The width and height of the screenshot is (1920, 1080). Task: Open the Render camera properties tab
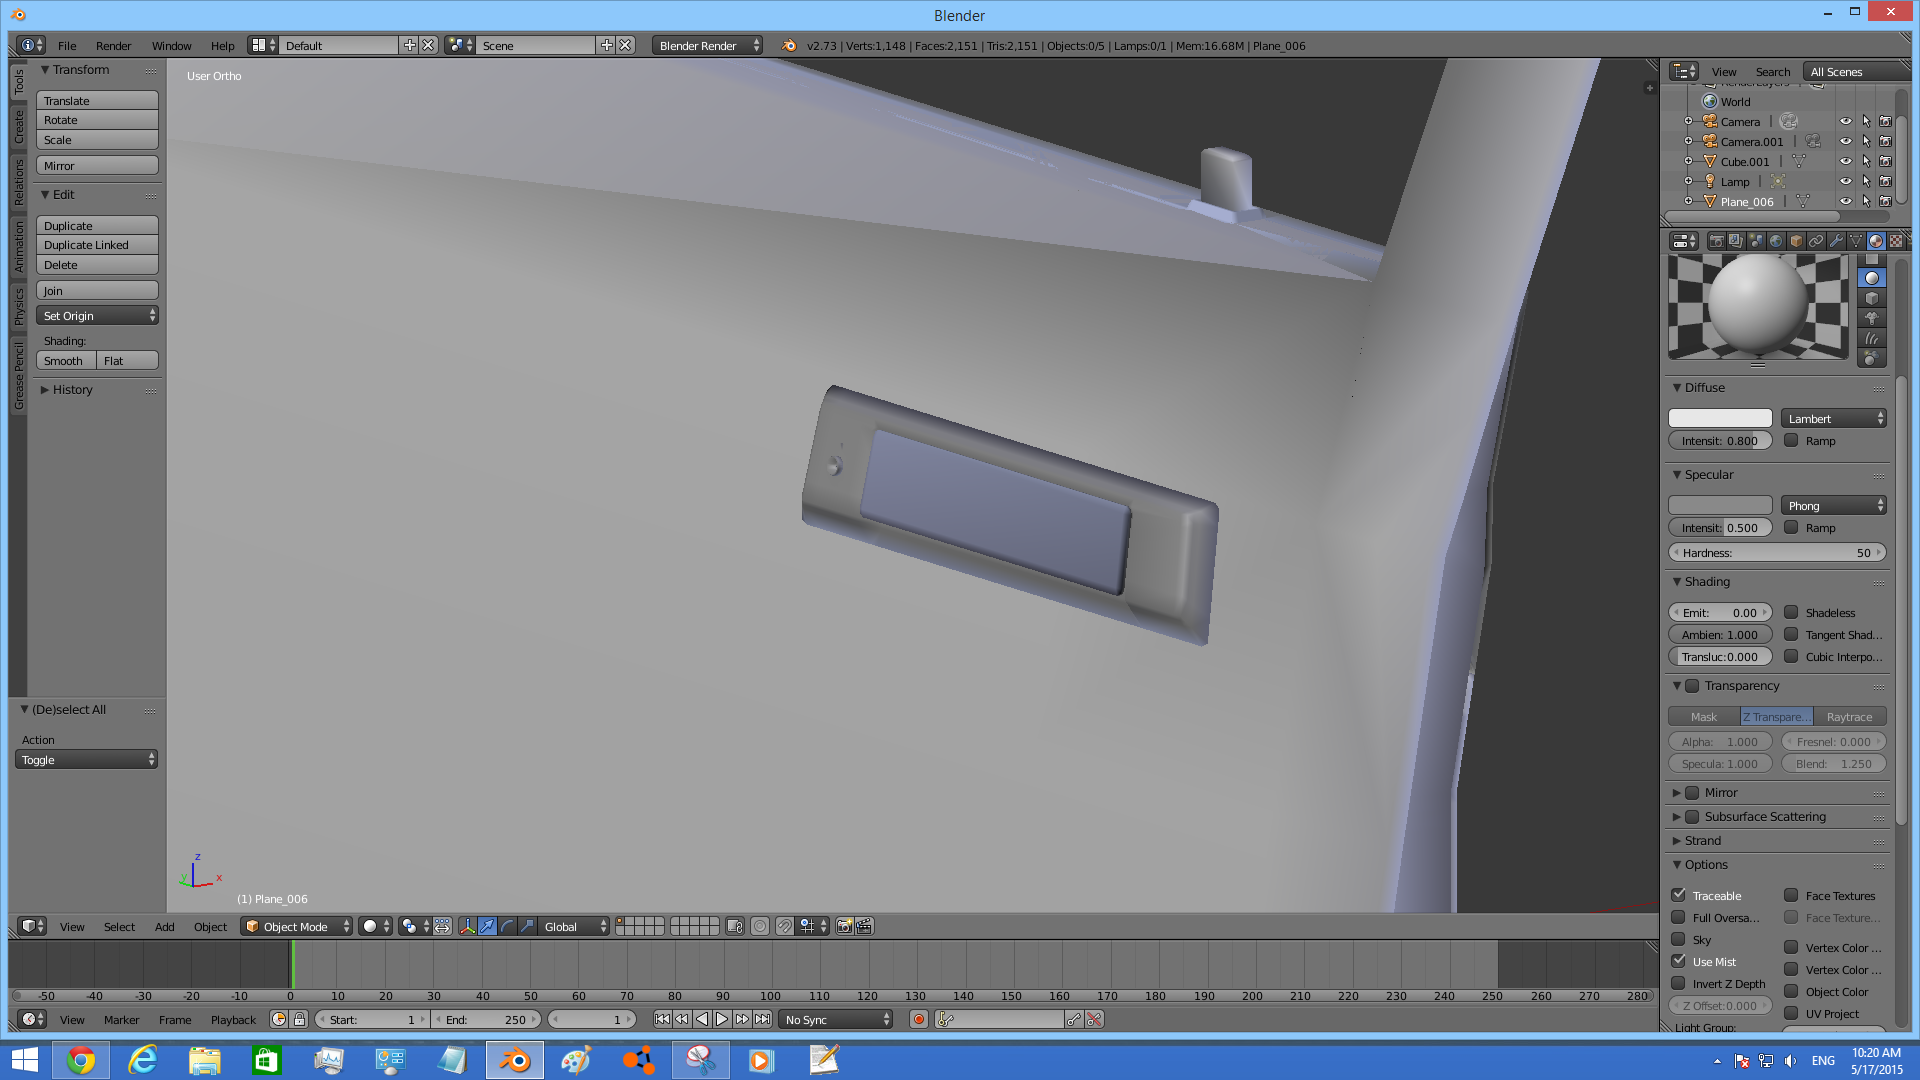coord(1716,241)
